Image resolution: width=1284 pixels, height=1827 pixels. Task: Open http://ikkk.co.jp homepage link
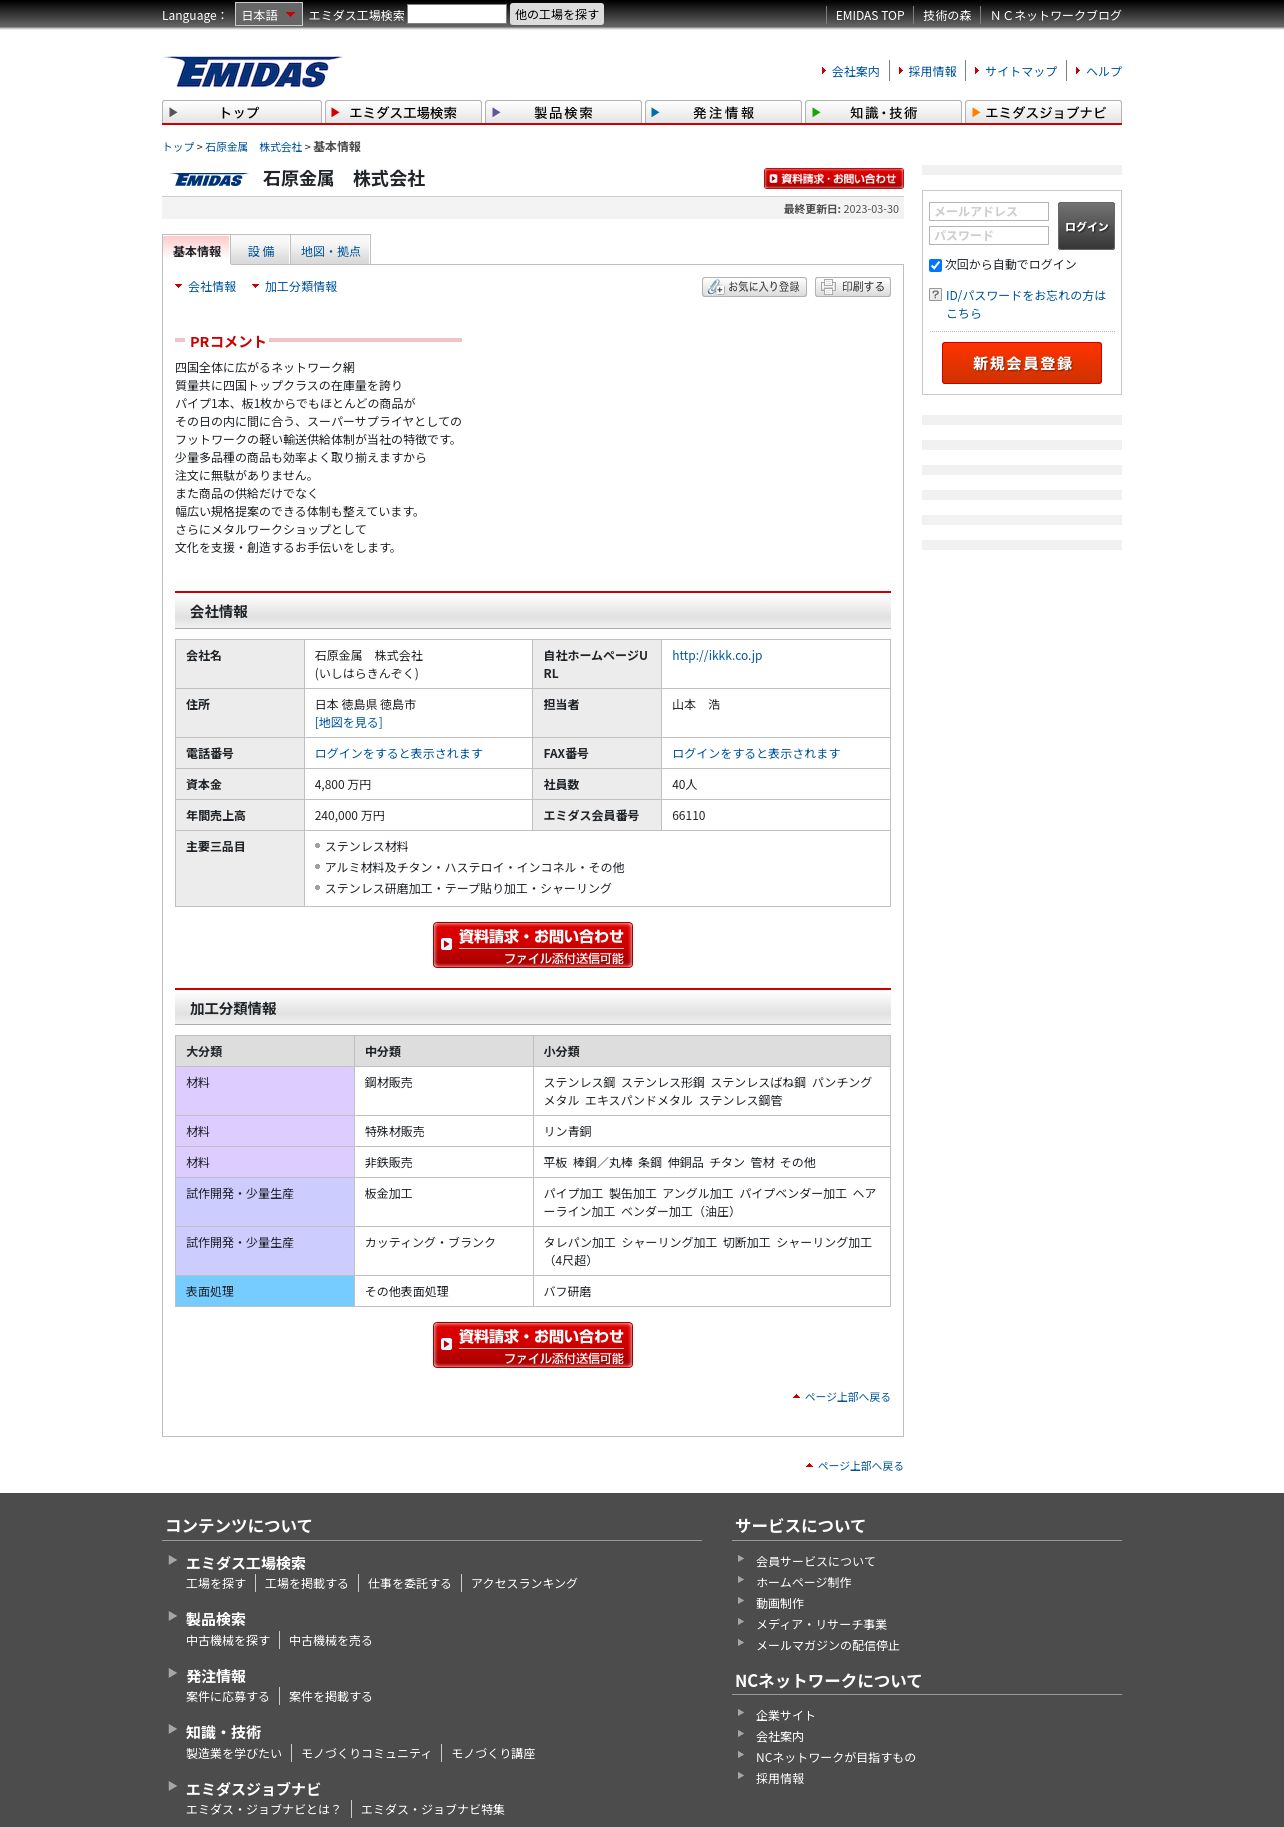717,656
